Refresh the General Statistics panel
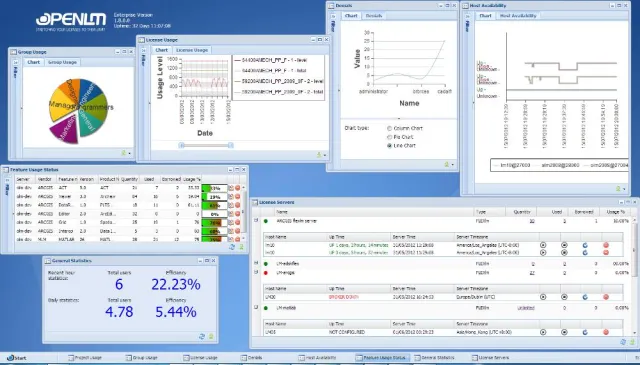The width and height of the screenshot is (640, 365). [202, 336]
